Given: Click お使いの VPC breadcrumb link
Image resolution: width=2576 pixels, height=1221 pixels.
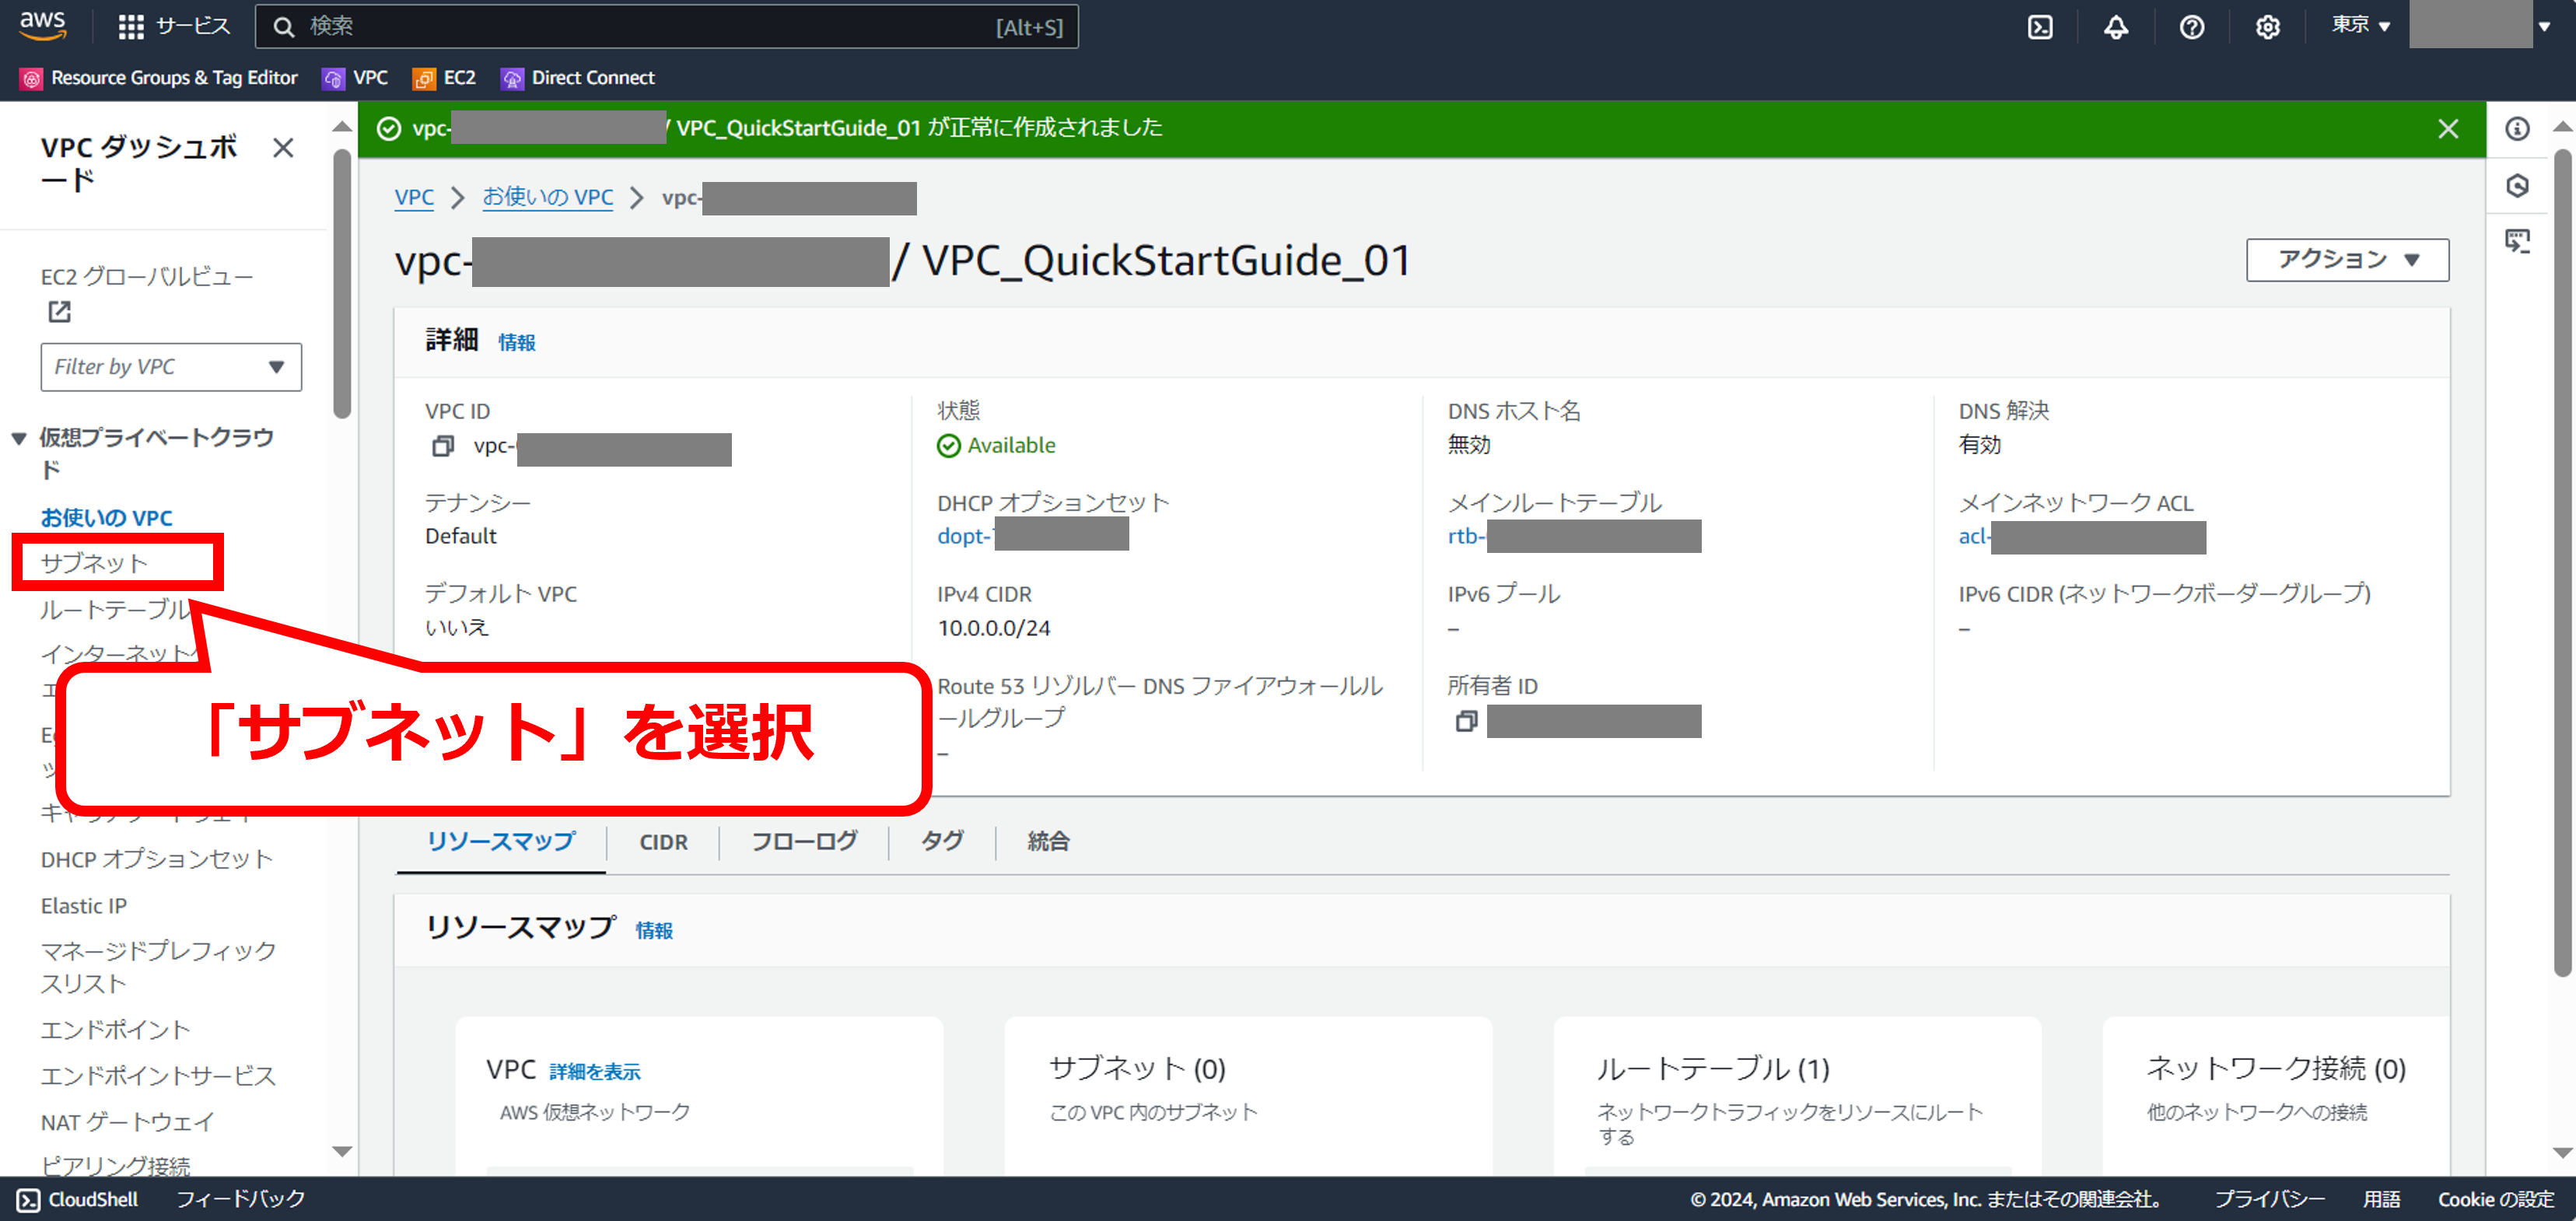Looking at the screenshot, I should [548, 197].
